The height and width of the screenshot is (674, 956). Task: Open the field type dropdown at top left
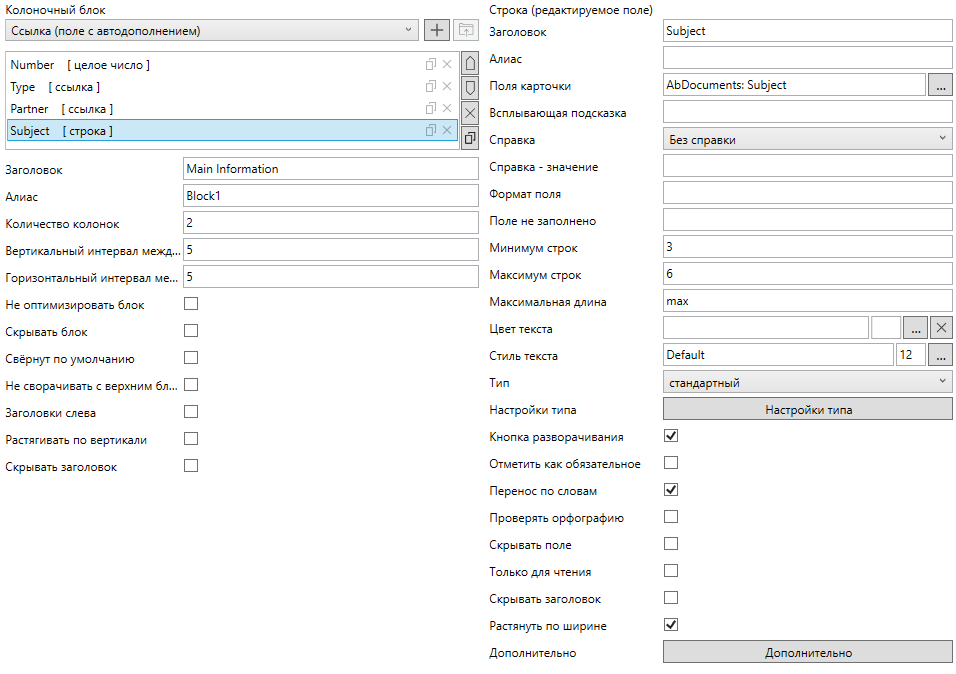click(x=212, y=31)
